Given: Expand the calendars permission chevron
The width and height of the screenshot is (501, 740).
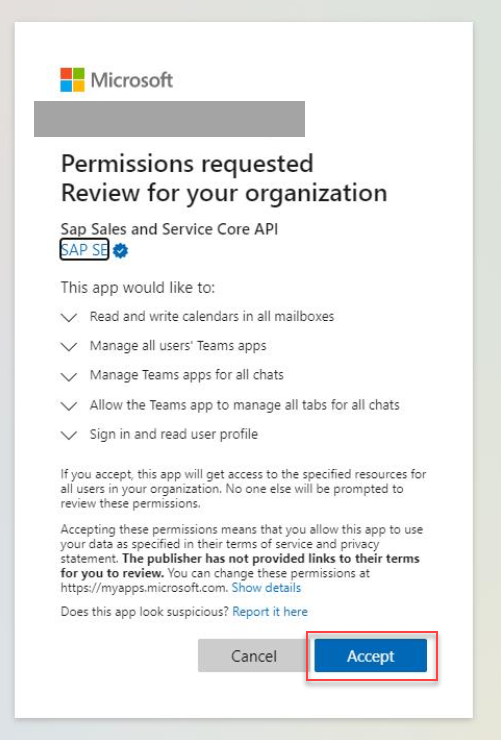Looking at the screenshot, I should coord(69,317).
